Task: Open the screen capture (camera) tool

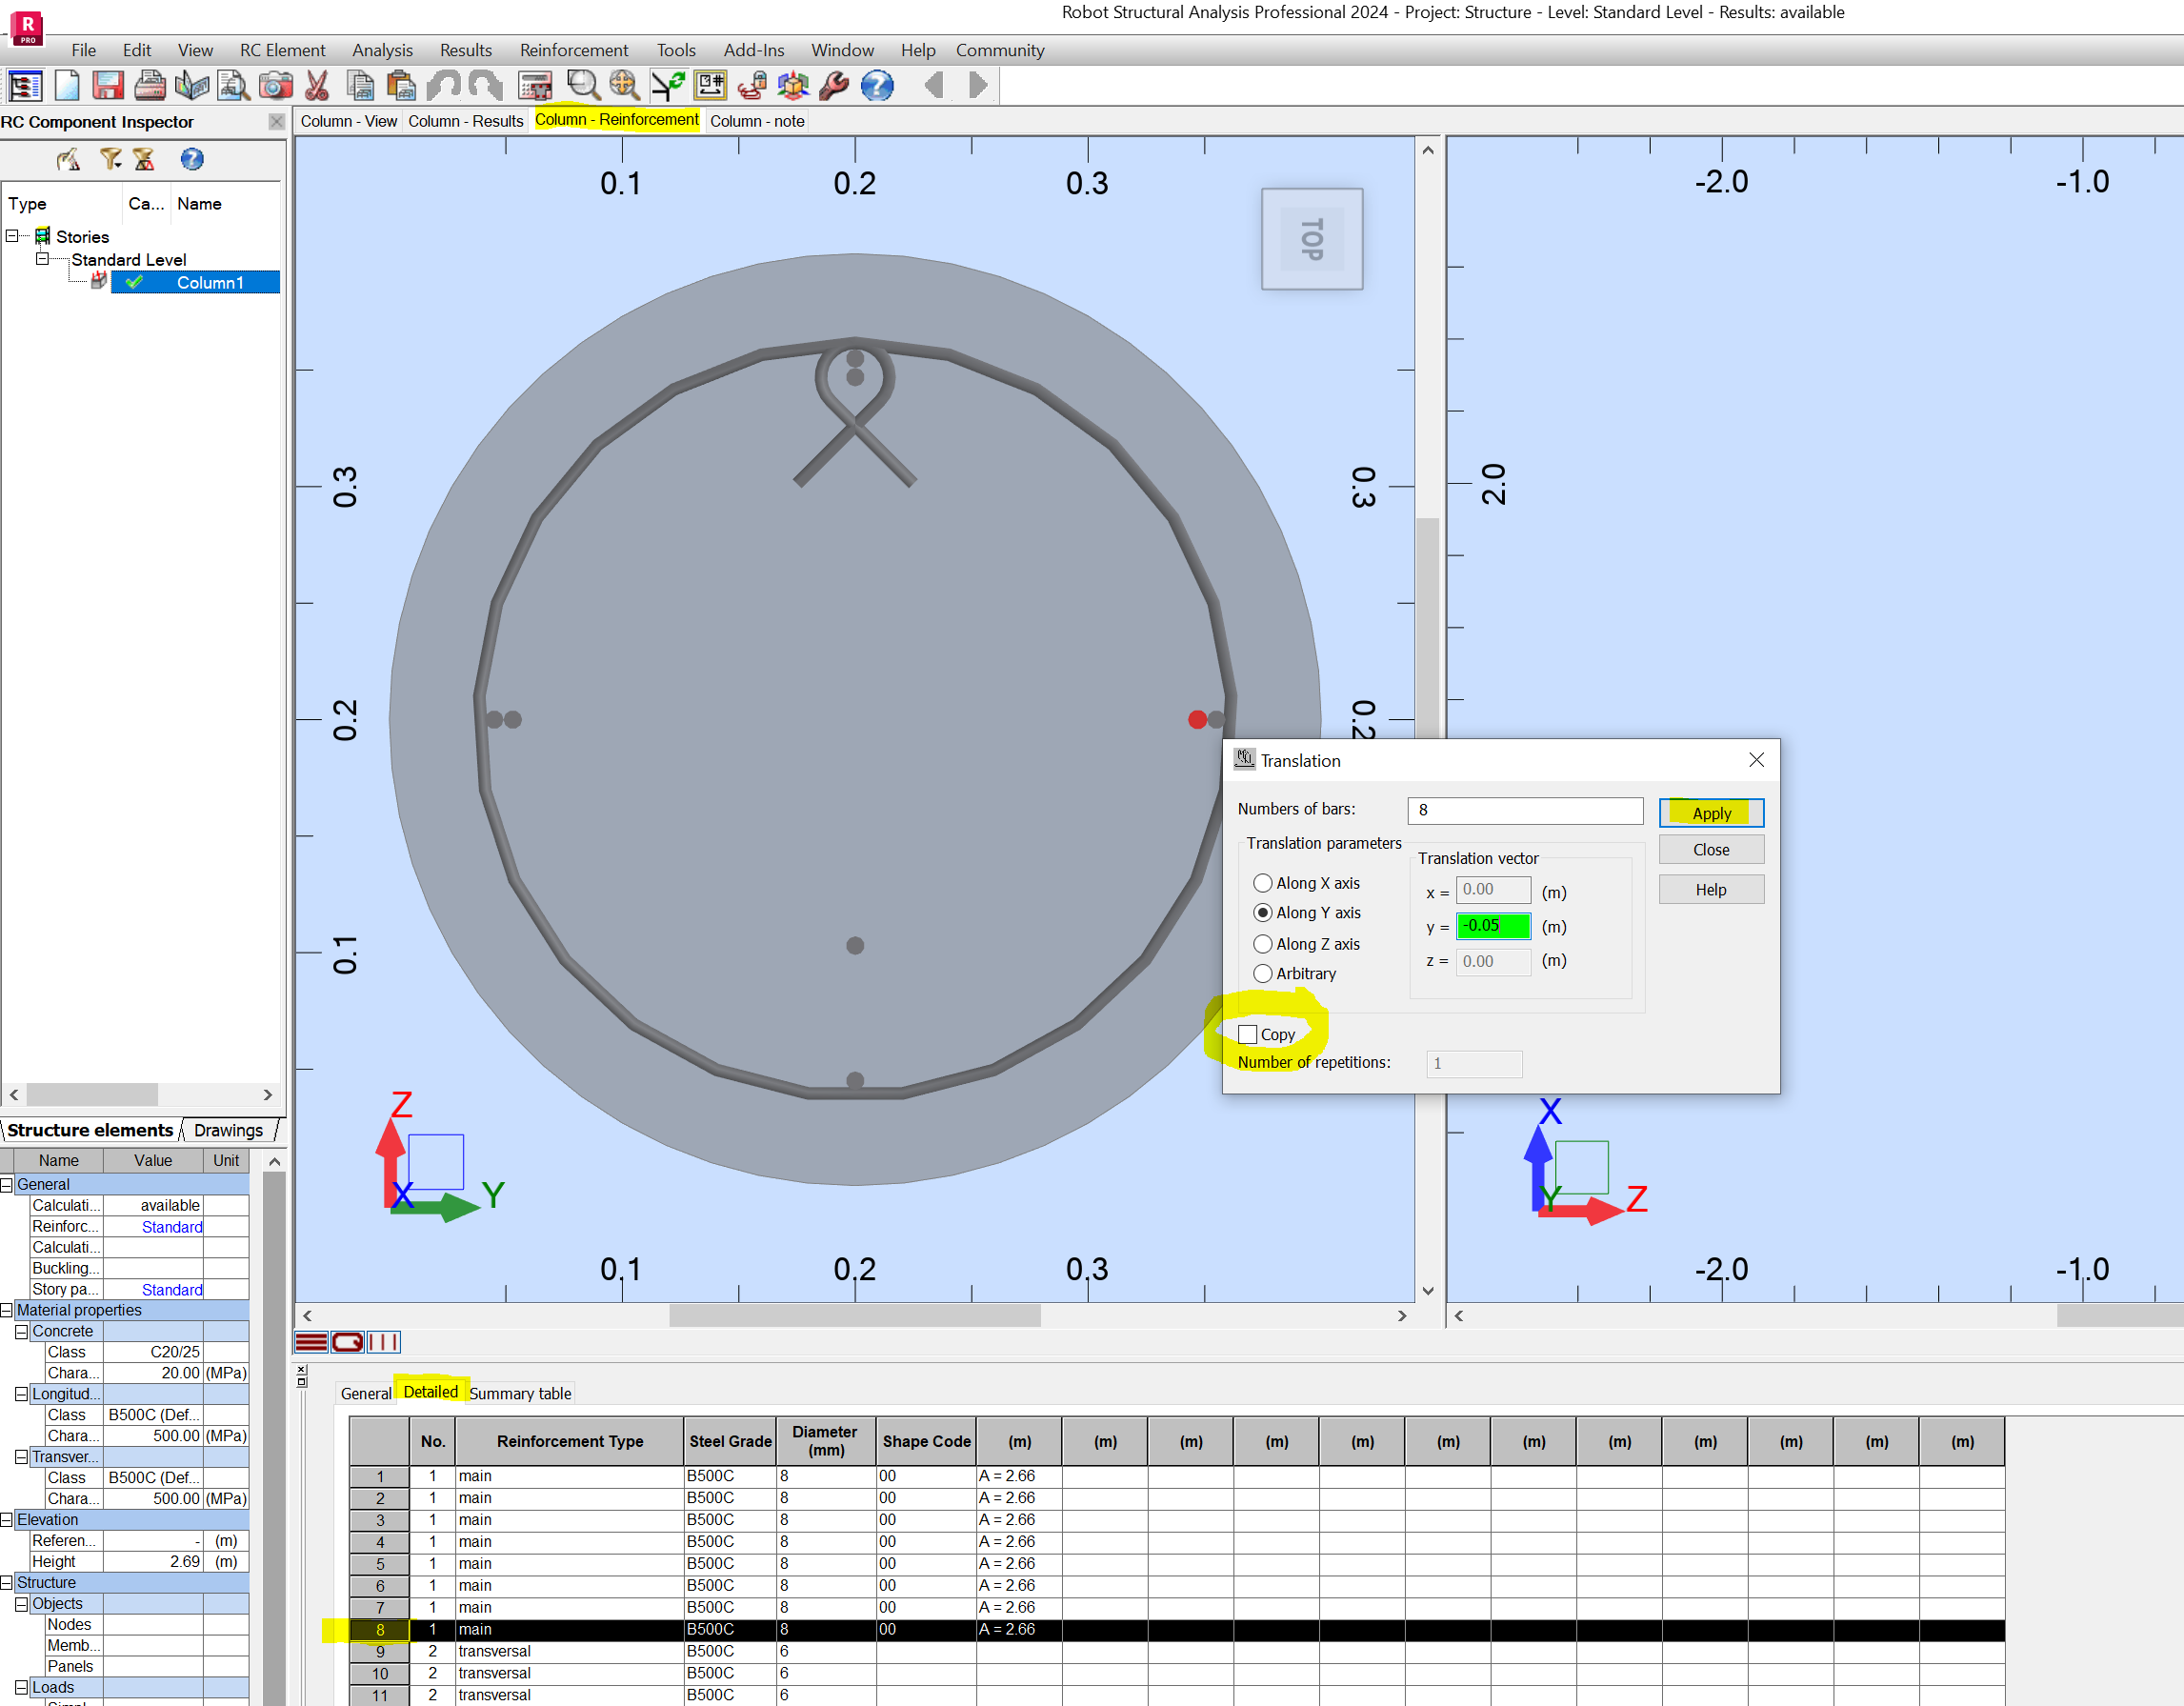Action: pyautogui.click(x=276, y=86)
